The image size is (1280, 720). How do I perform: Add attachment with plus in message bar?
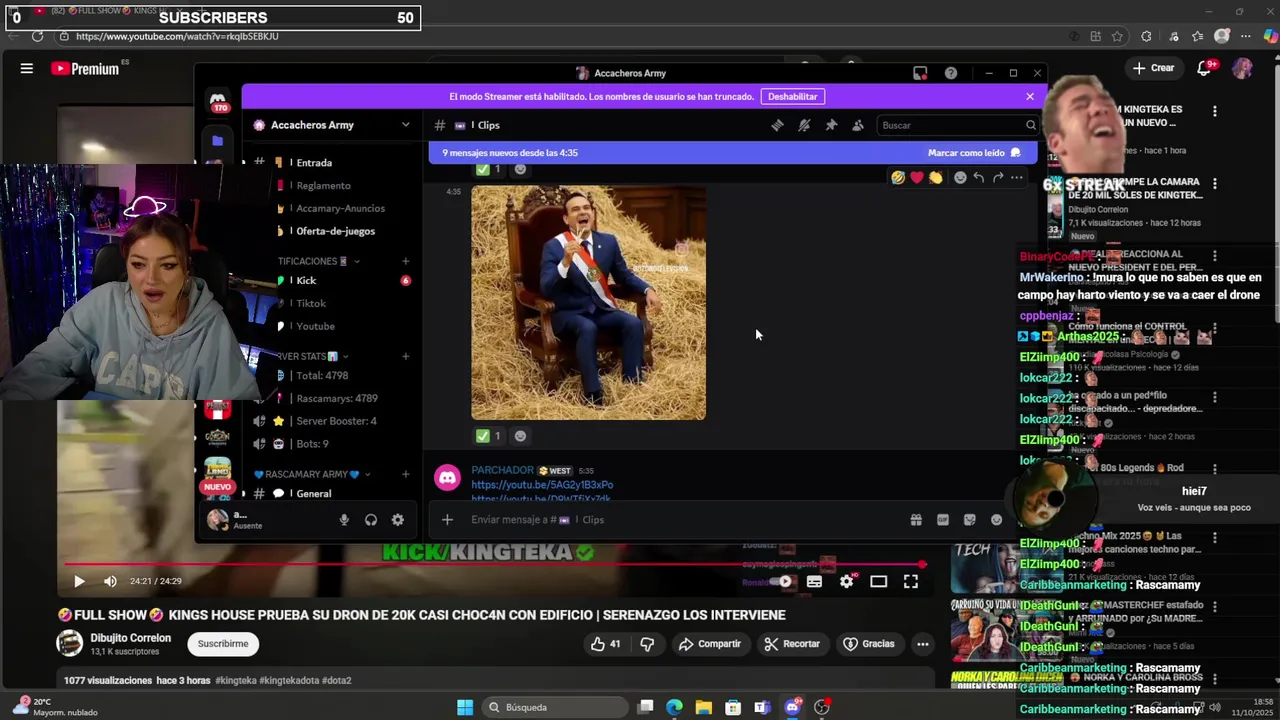pos(447,520)
